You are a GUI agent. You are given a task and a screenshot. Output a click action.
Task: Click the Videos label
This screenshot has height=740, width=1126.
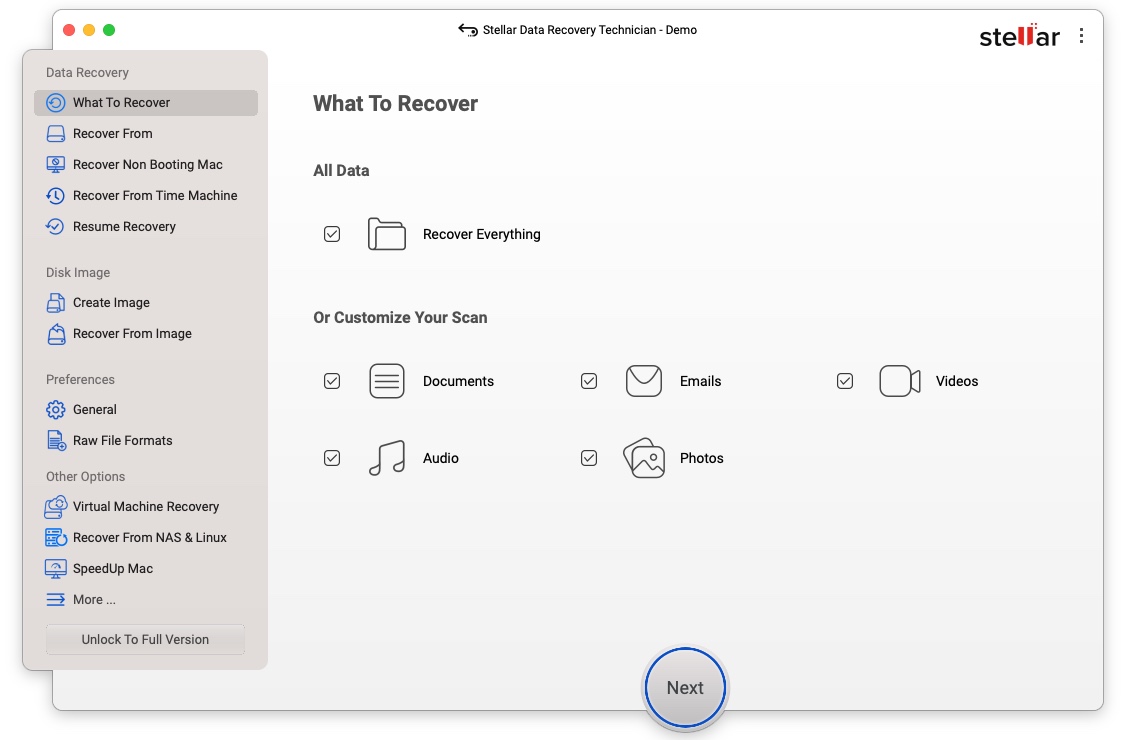[957, 381]
